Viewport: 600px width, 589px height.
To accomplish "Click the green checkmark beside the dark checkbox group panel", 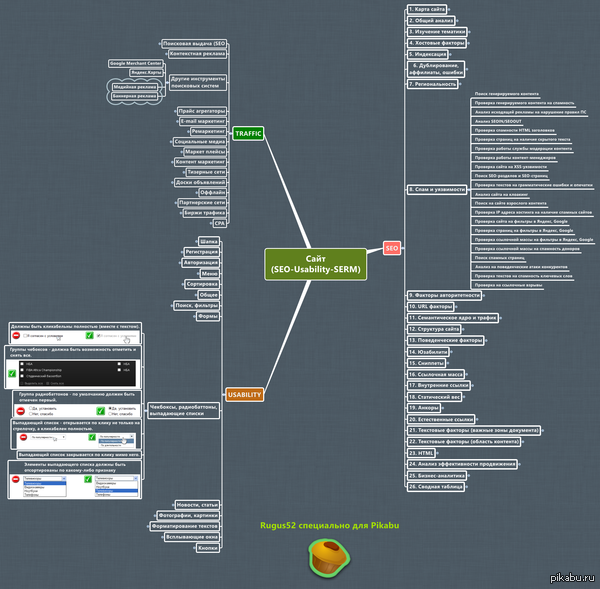I will coord(13,373).
